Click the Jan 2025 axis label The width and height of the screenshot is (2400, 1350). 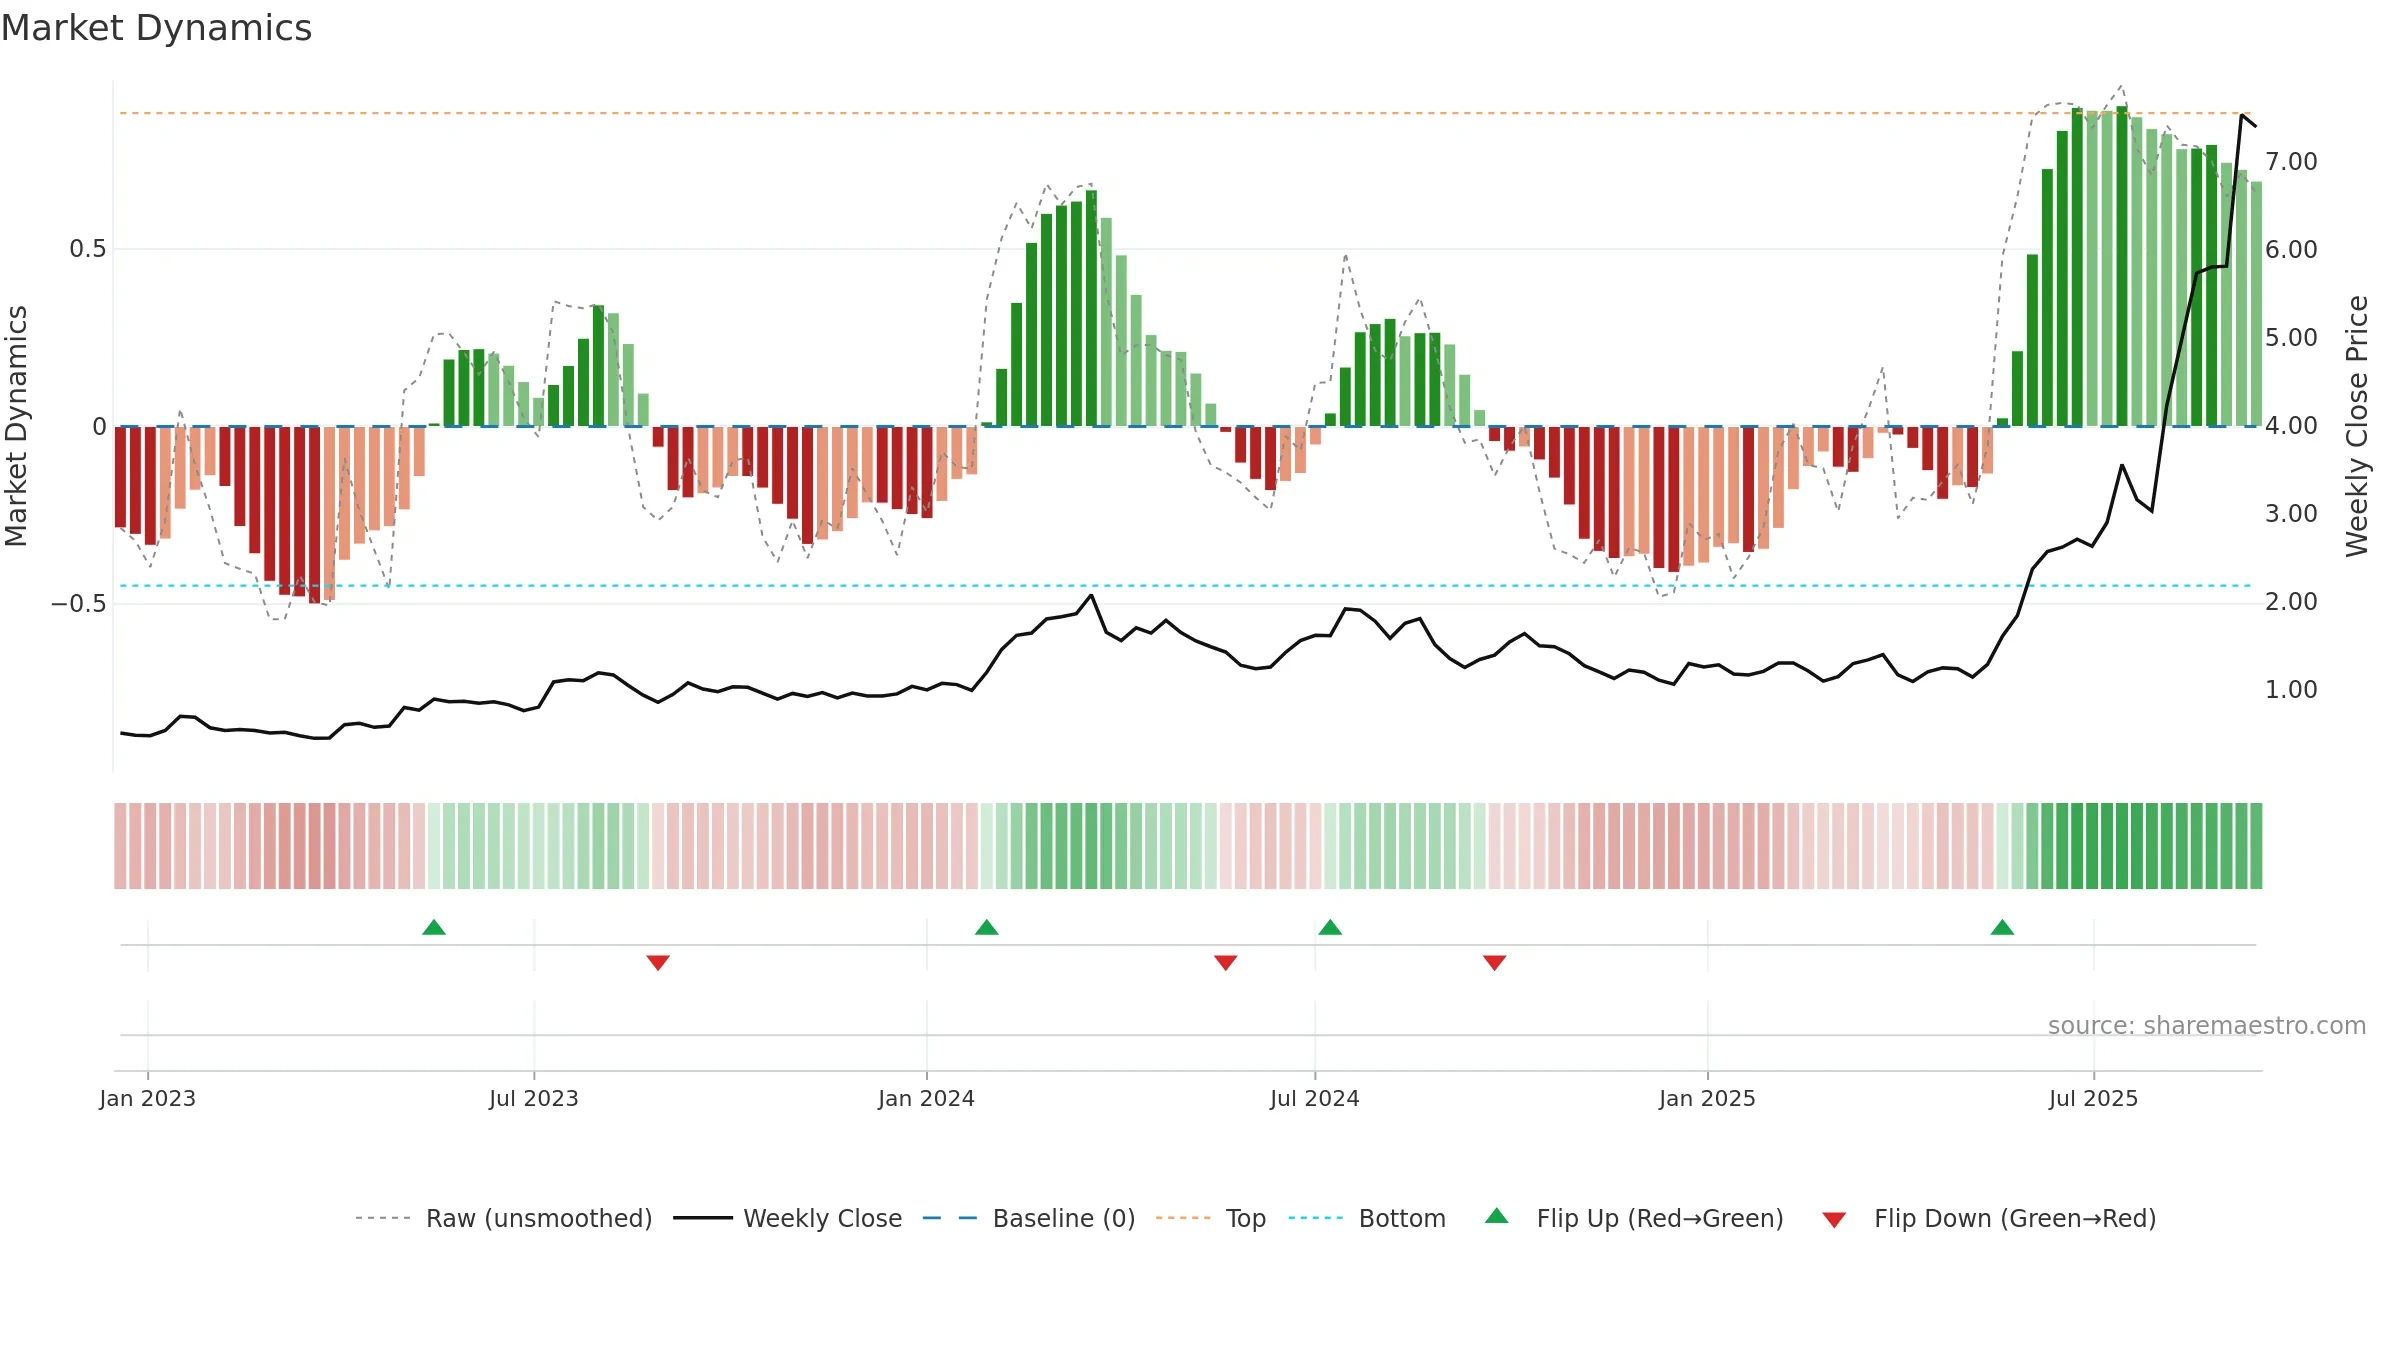pos(1708,1098)
